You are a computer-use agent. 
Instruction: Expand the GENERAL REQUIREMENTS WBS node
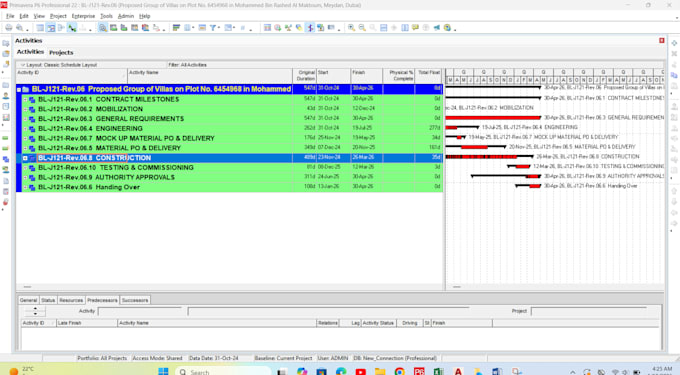pos(25,119)
